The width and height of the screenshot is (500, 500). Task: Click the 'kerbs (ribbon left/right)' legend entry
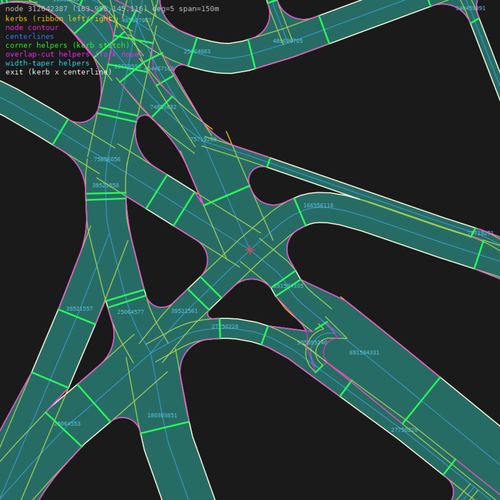coord(61,18)
